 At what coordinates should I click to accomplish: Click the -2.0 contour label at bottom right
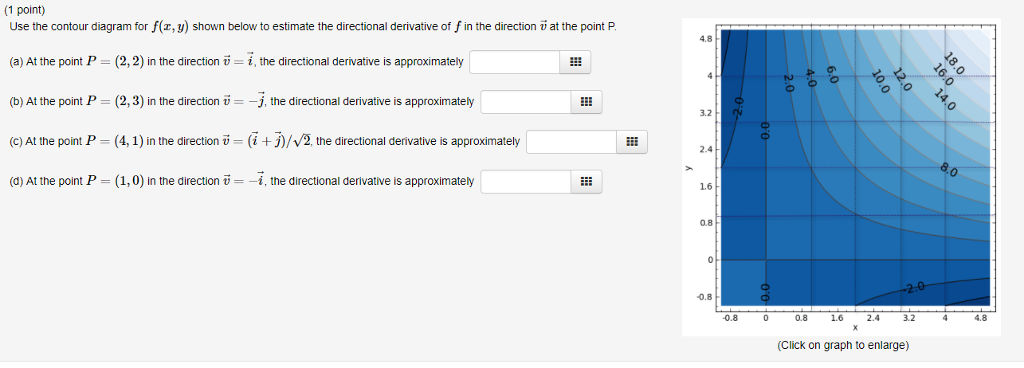tap(914, 287)
